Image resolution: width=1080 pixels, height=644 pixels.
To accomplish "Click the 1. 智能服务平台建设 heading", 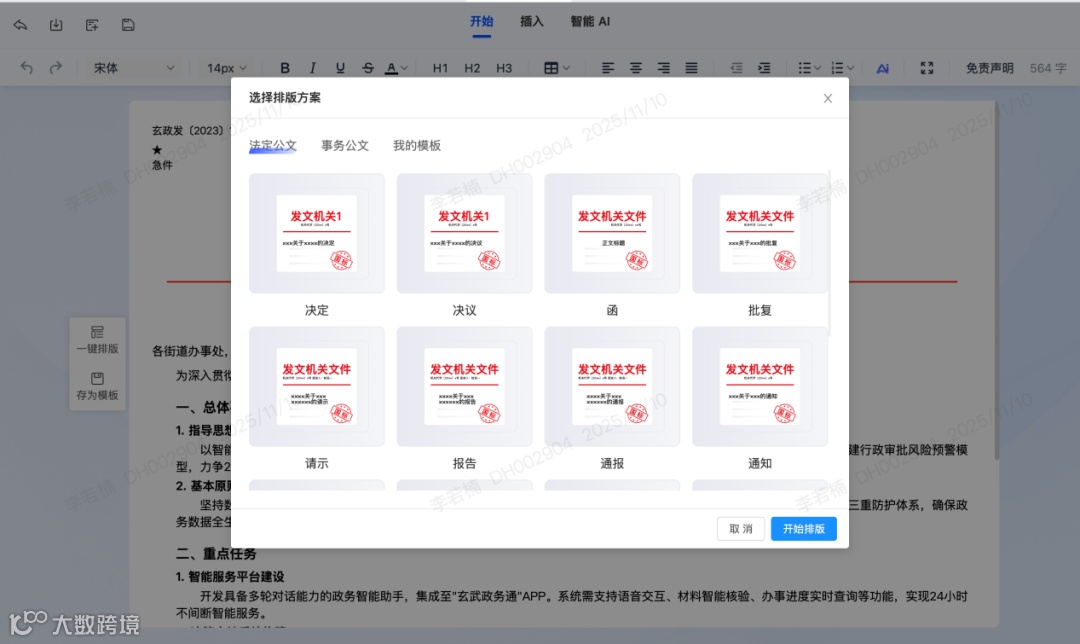I will tap(230, 577).
